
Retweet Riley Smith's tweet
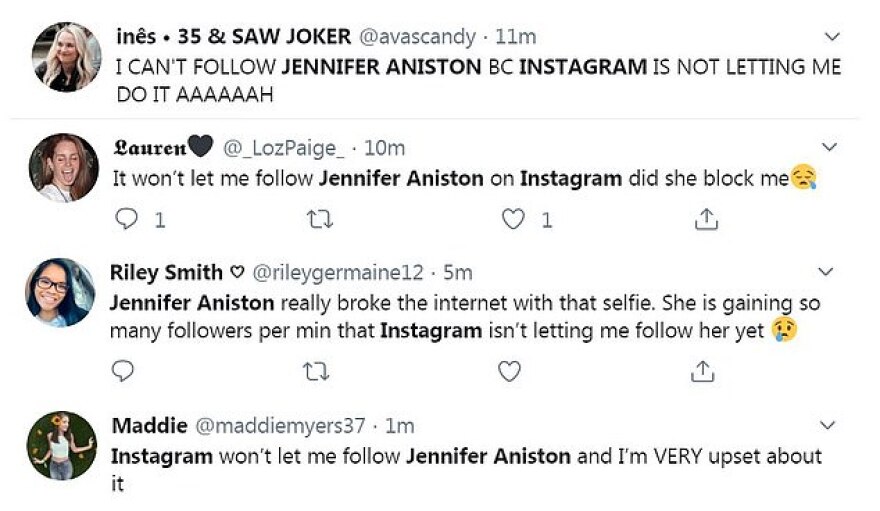click(316, 372)
